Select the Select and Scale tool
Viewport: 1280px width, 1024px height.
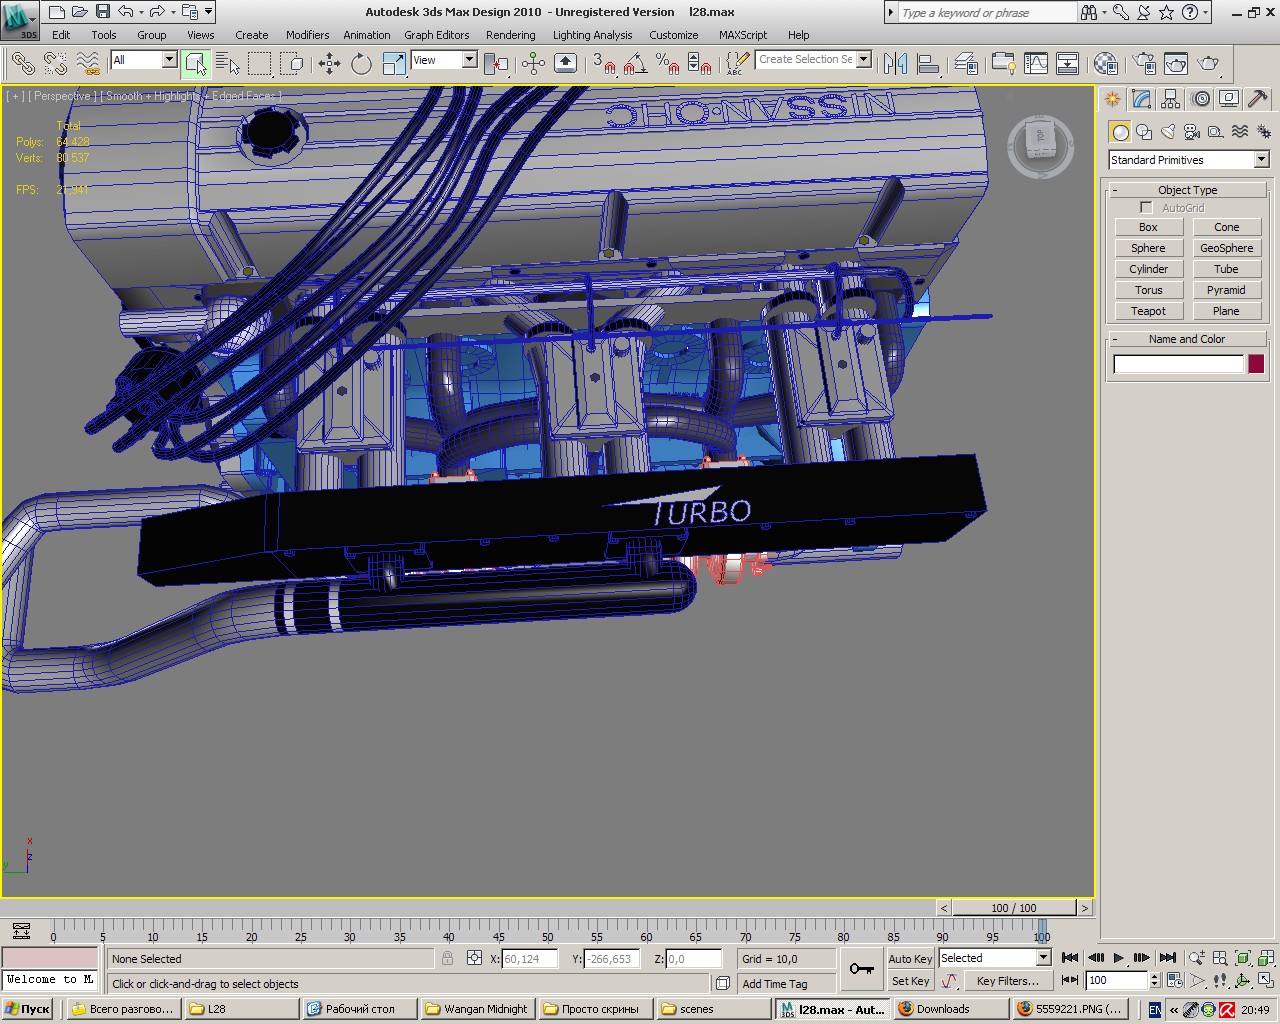[394, 64]
